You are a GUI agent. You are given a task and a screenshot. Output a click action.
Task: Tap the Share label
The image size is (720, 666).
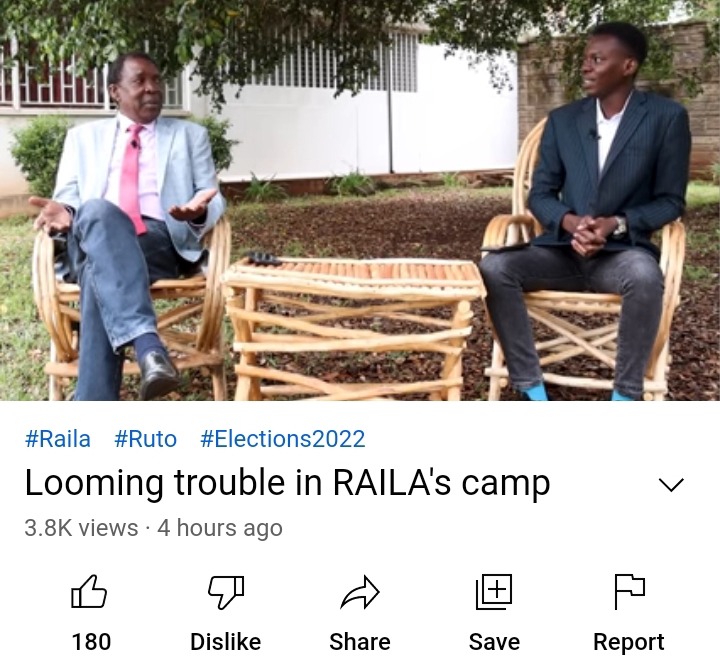360,642
